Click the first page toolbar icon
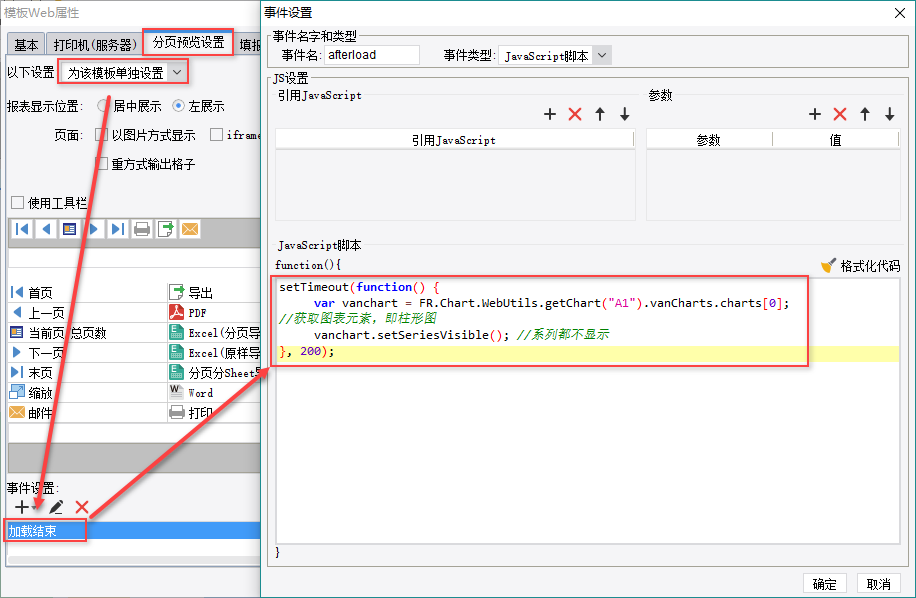 coord(22,229)
